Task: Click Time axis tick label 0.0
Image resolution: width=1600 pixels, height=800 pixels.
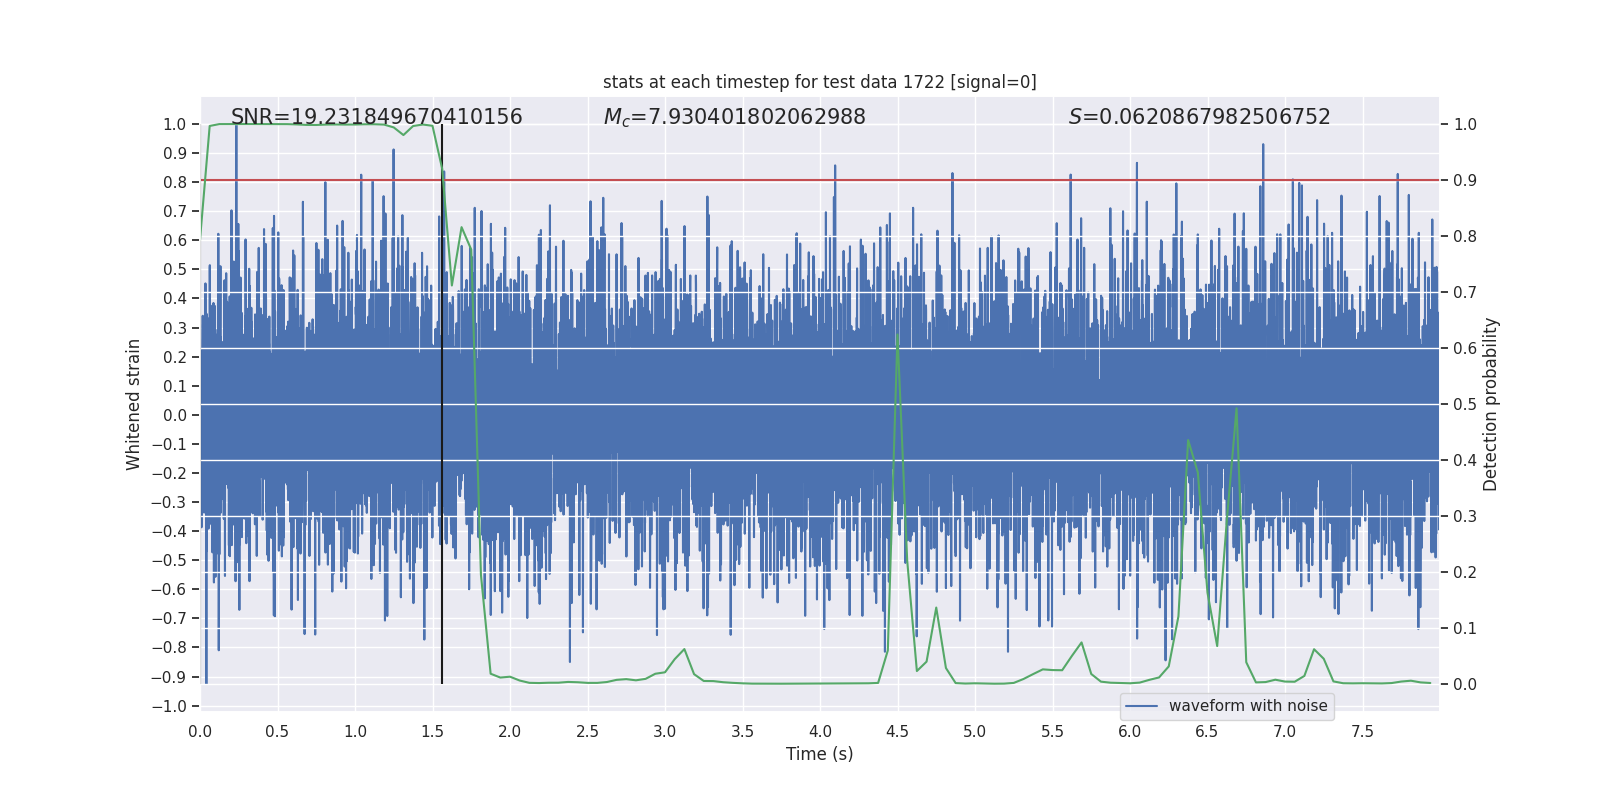Action: point(200,731)
